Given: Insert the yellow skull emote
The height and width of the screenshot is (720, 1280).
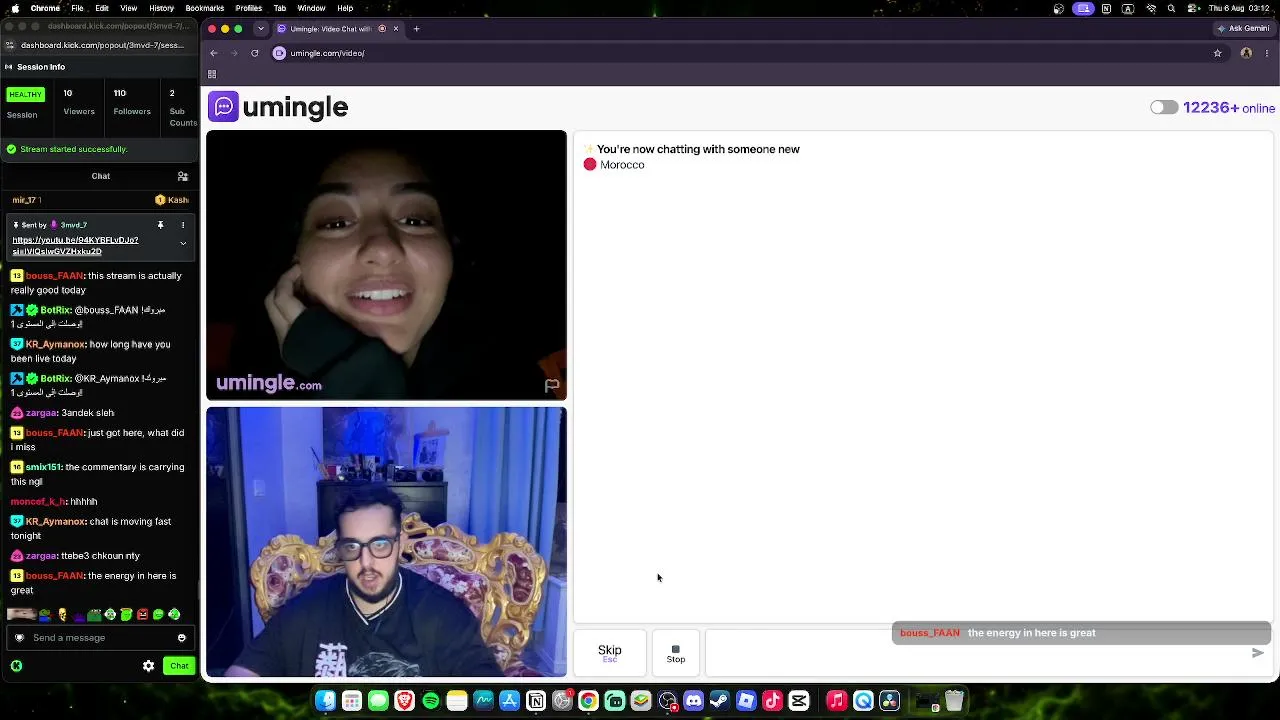Looking at the screenshot, I should pyautogui.click(x=62, y=615).
